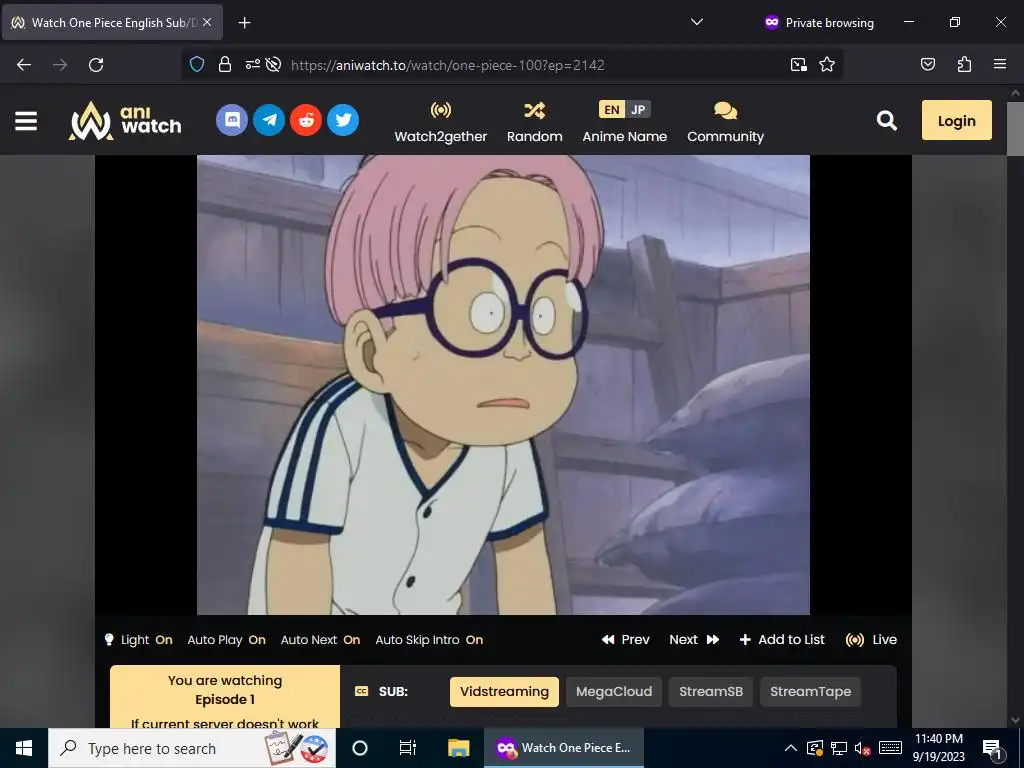Open Live watch room
Image resolution: width=1024 pixels, height=768 pixels.
point(871,640)
